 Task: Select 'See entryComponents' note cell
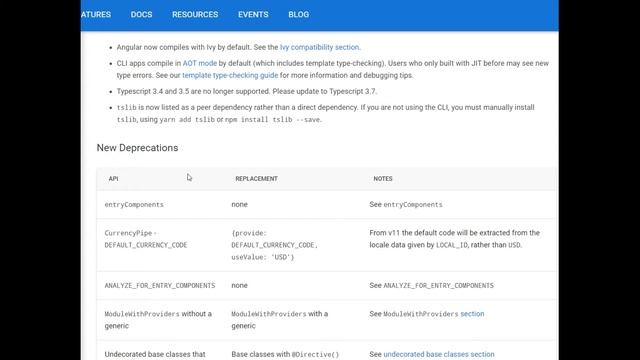point(406,204)
